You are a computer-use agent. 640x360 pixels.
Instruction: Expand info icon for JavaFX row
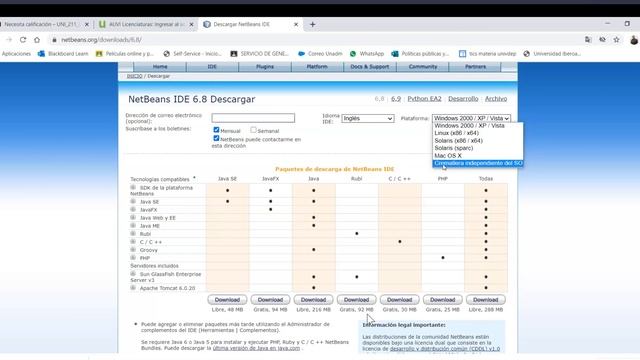point(133,209)
